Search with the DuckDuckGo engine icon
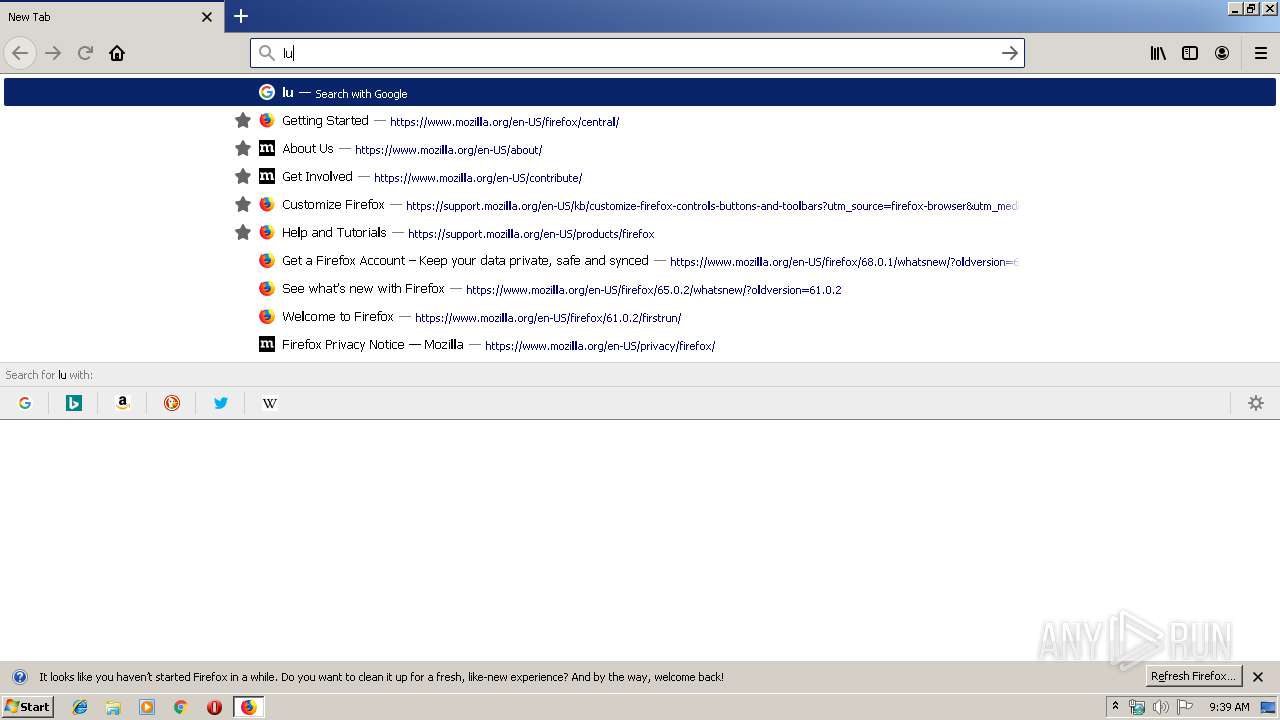 click(x=172, y=403)
